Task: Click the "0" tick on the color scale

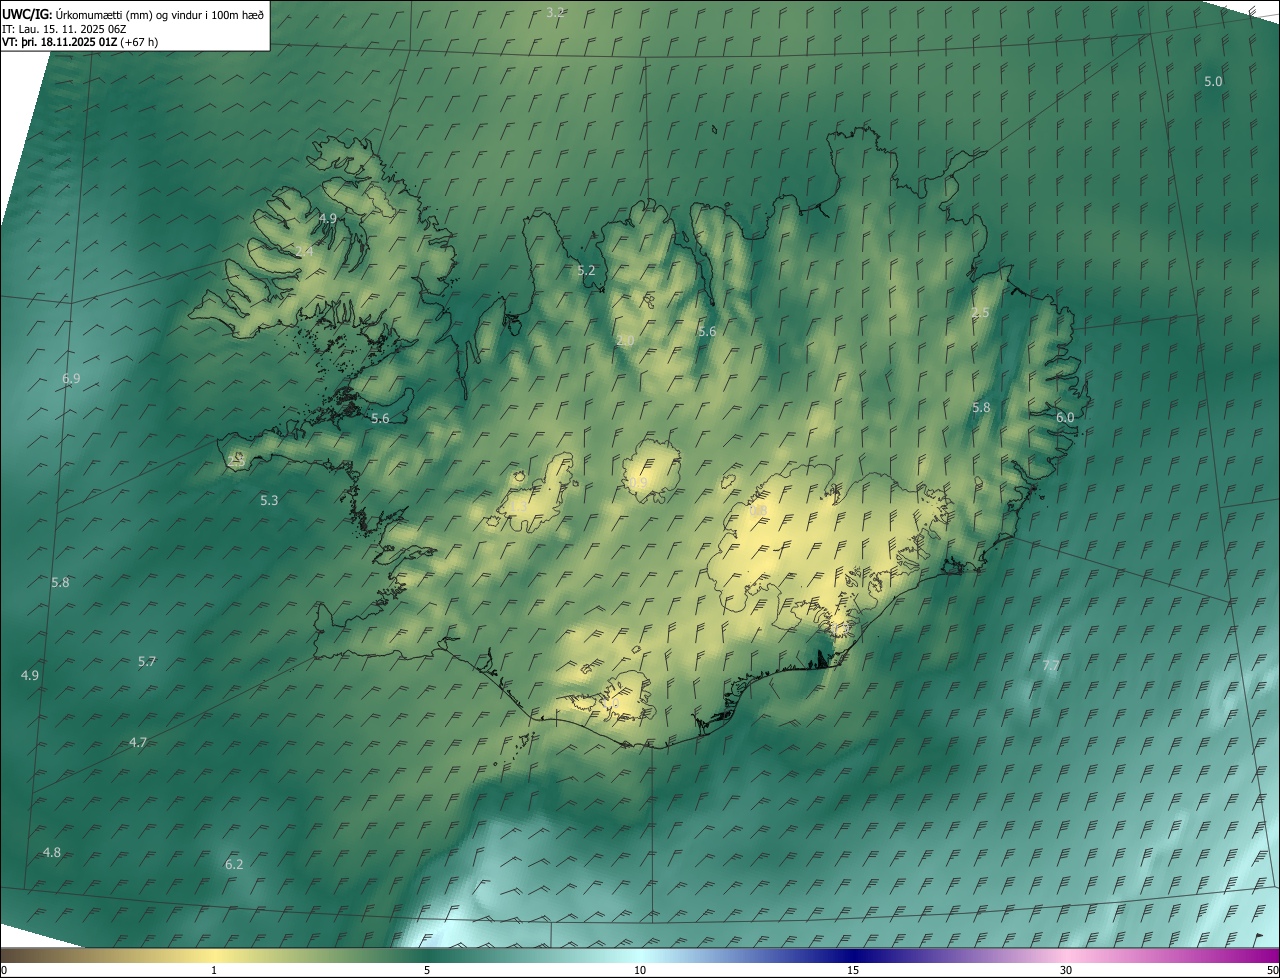Action: coord(4,970)
